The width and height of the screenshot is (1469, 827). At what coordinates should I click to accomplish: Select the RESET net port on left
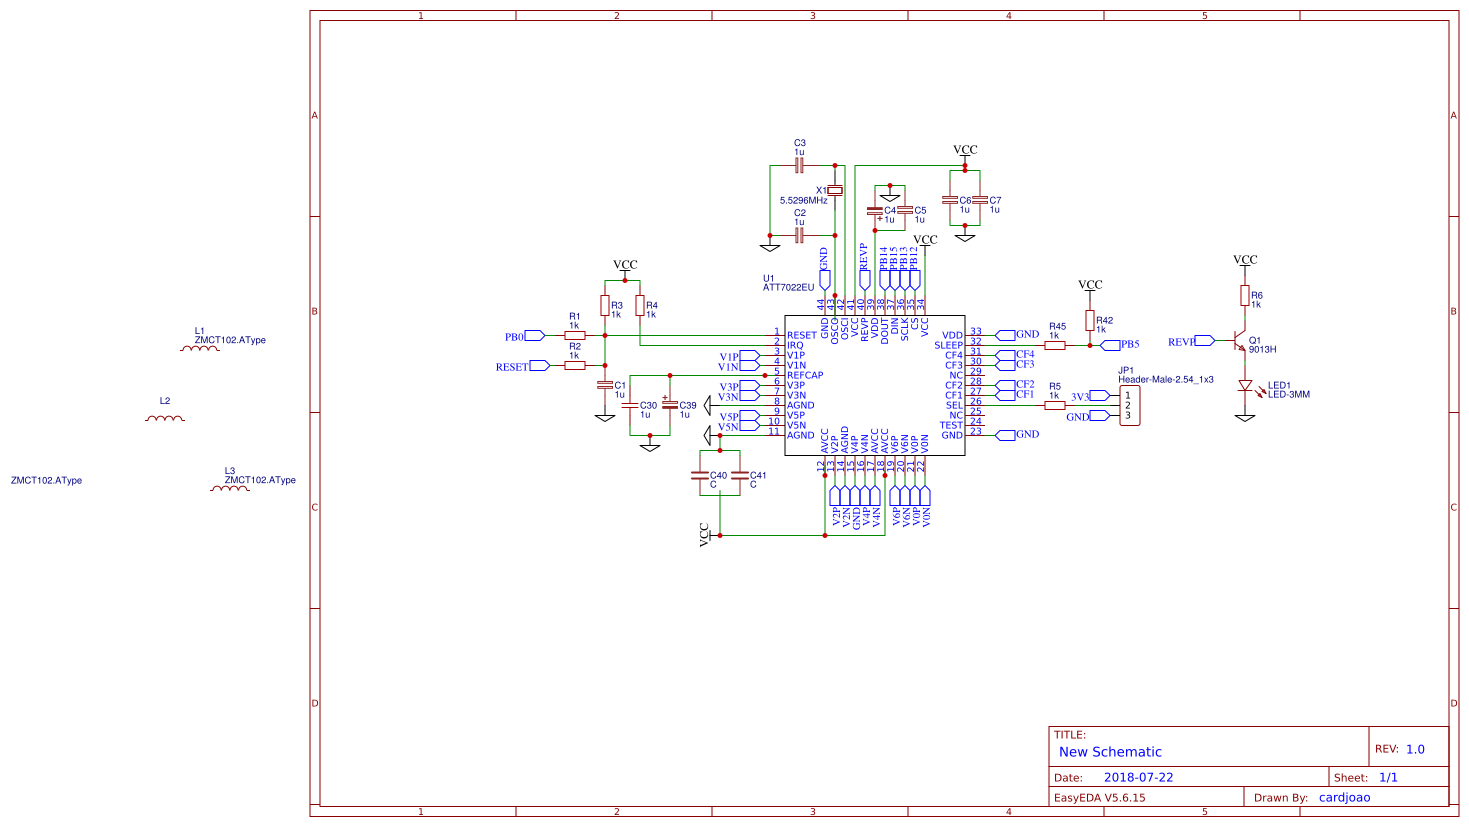tap(539, 366)
